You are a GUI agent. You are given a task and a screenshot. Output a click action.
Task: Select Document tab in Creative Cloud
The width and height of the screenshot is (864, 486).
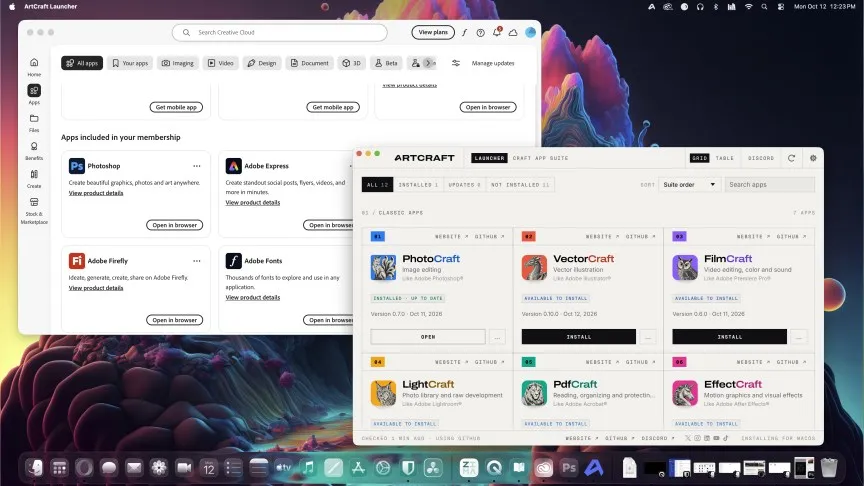tap(310, 63)
